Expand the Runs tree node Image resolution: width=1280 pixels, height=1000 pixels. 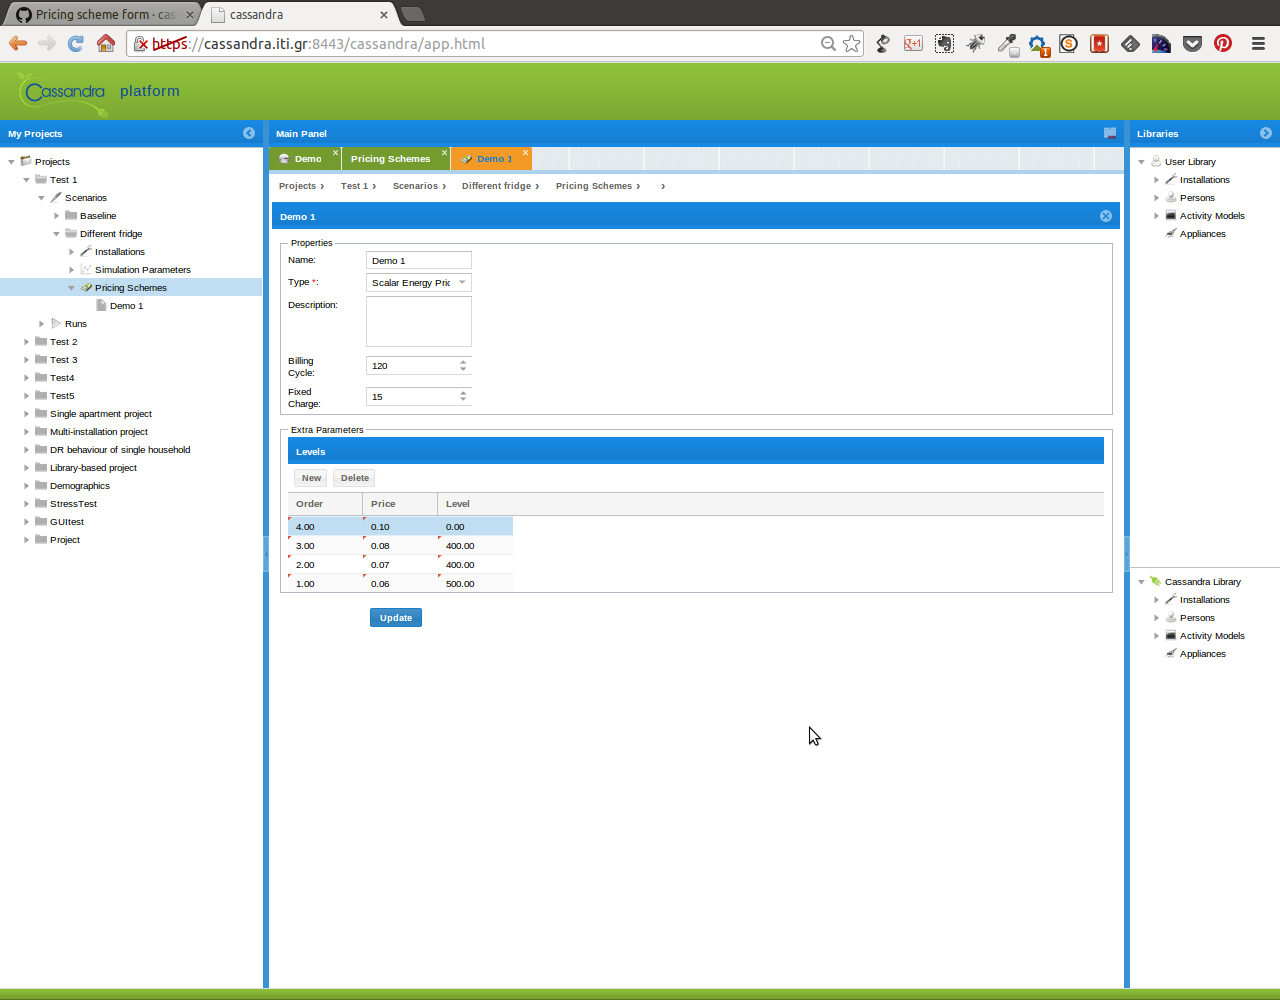[41, 324]
